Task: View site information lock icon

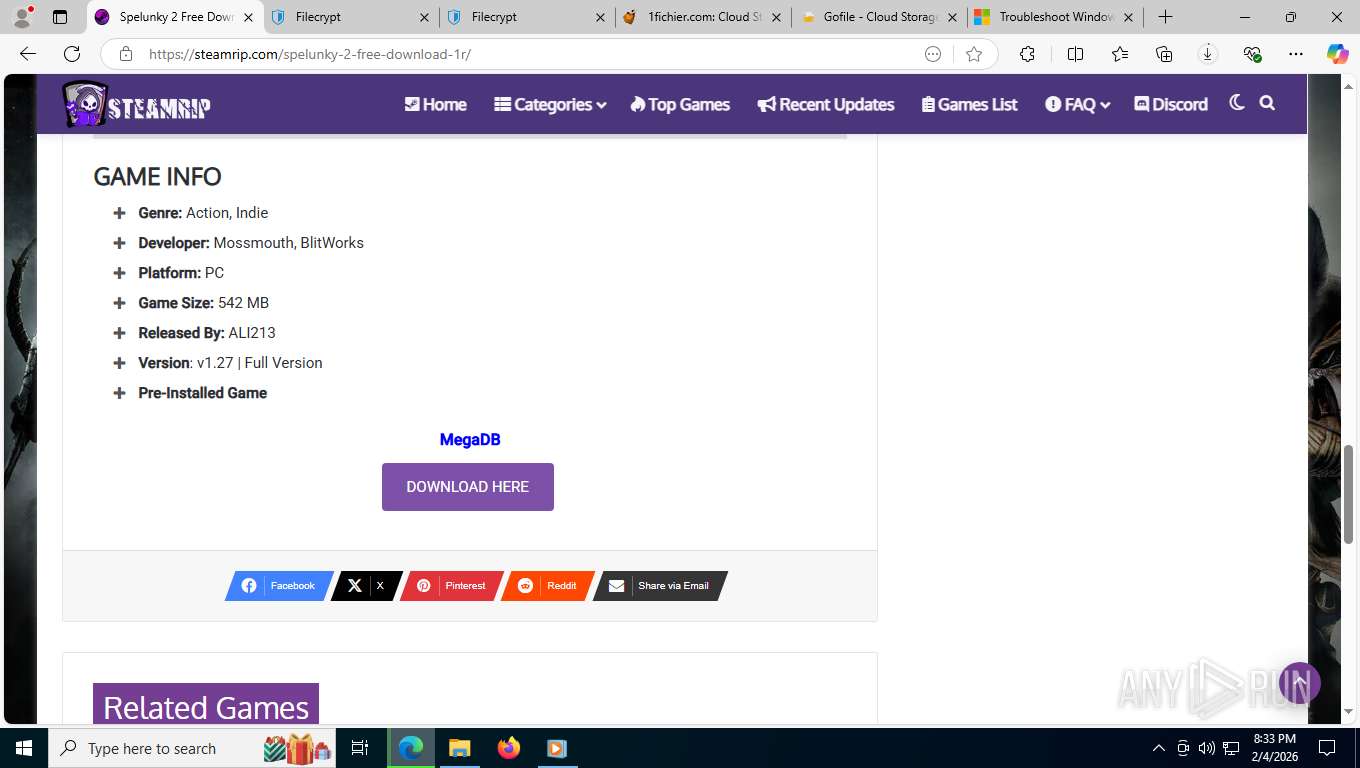Action: pyautogui.click(x=125, y=54)
